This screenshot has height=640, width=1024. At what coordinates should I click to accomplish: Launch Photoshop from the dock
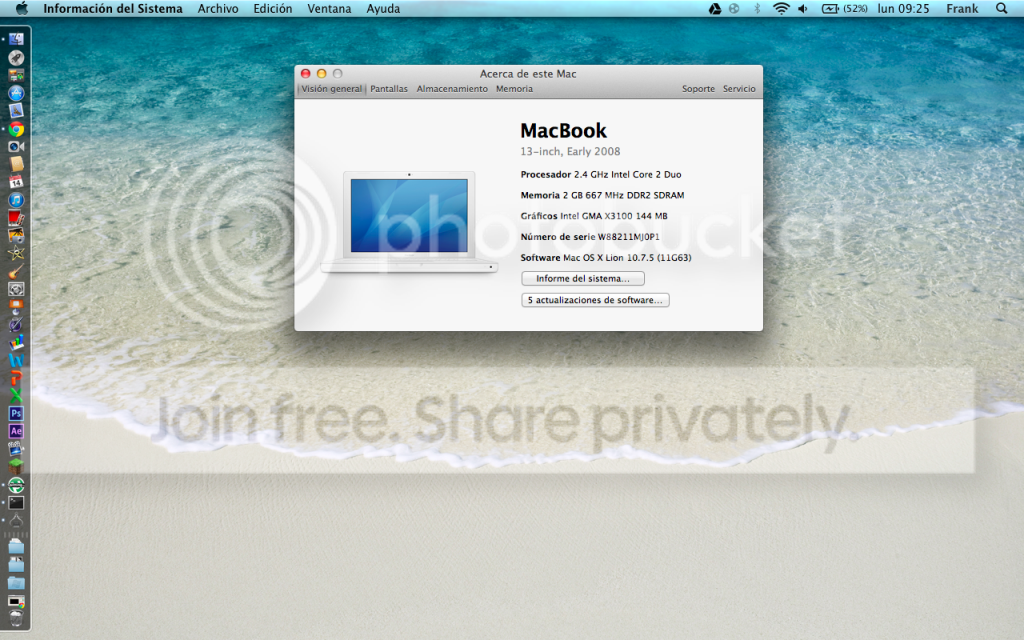click(16, 413)
